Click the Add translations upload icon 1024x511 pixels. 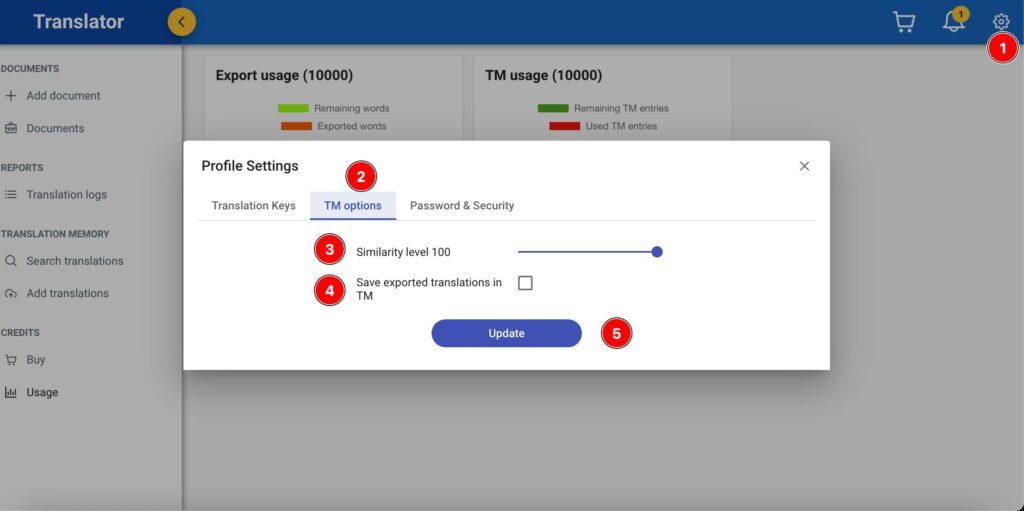pos(11,294)
